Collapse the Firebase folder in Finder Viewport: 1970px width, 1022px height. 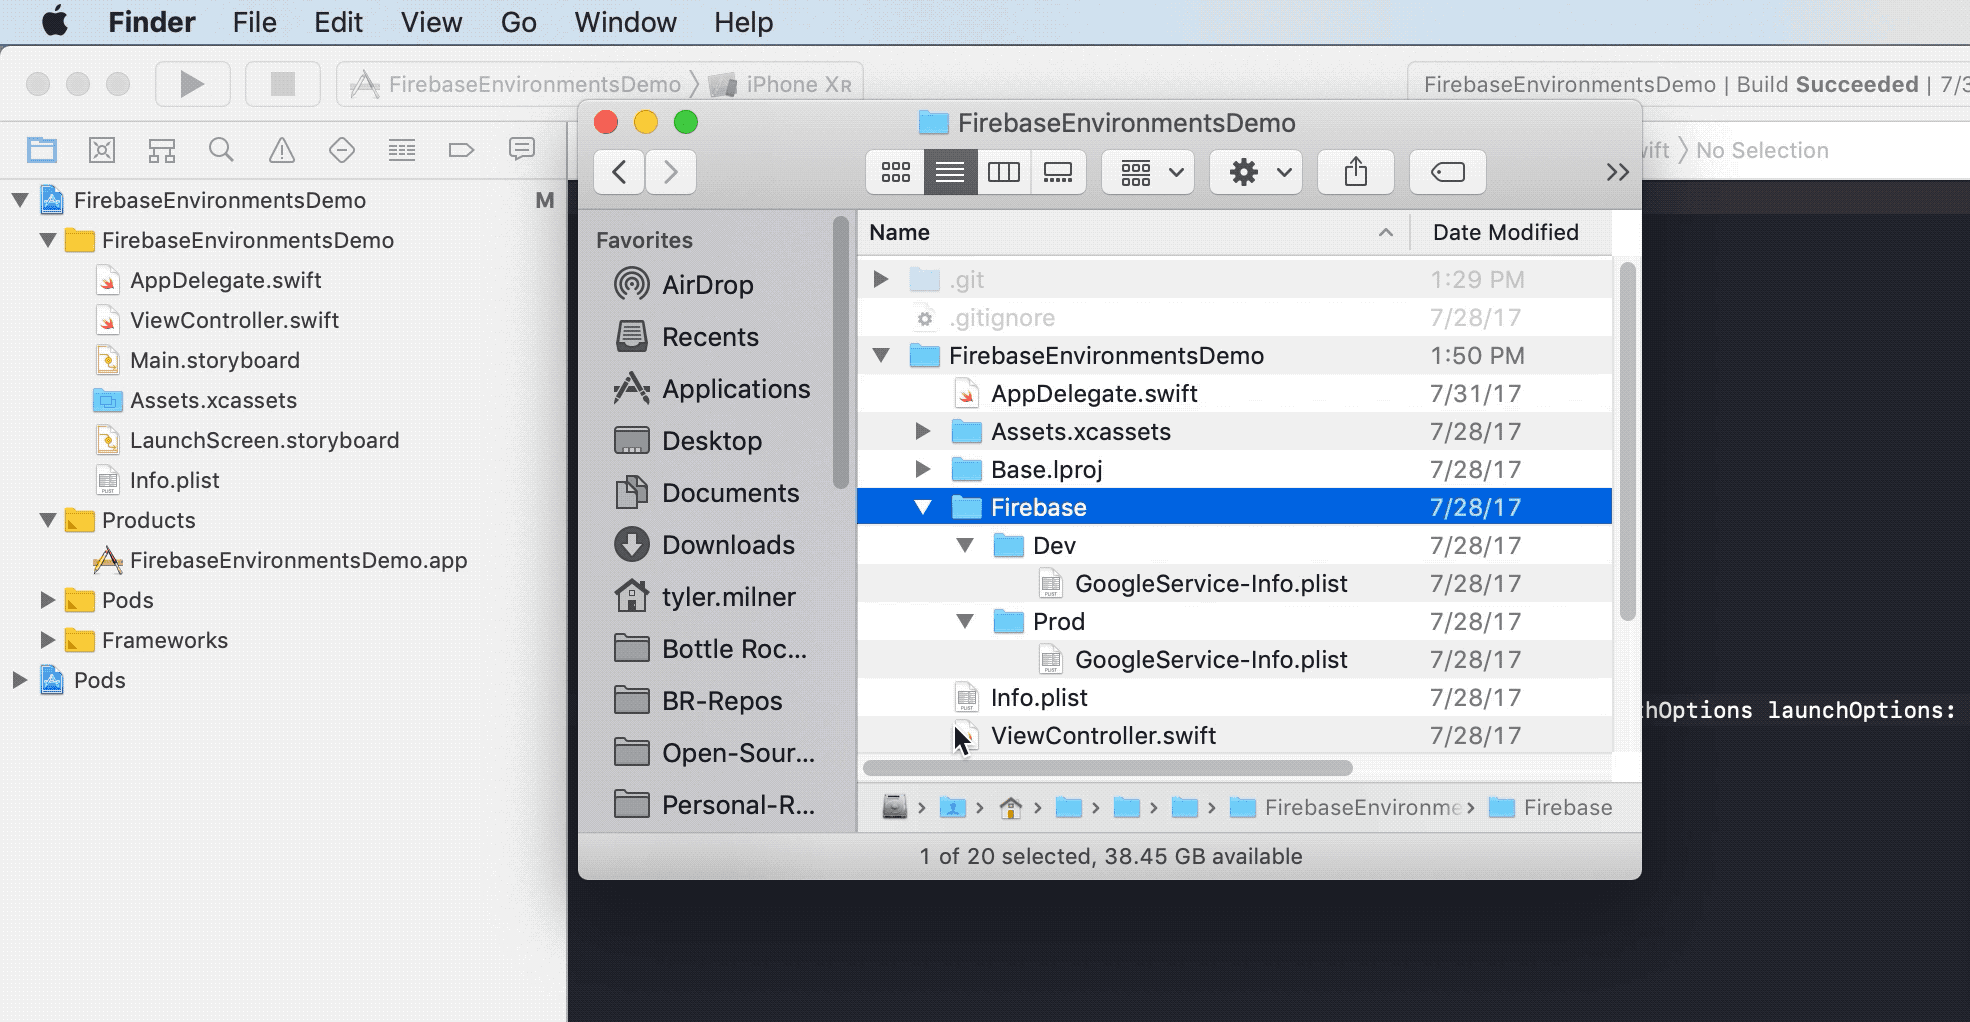(x=922, y=507)
